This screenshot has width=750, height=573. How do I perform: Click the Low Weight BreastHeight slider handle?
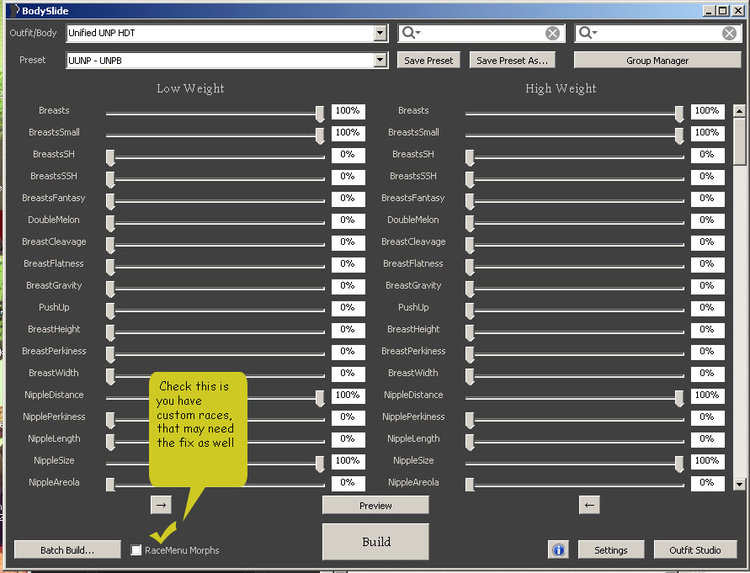click(x=110, y=333)
